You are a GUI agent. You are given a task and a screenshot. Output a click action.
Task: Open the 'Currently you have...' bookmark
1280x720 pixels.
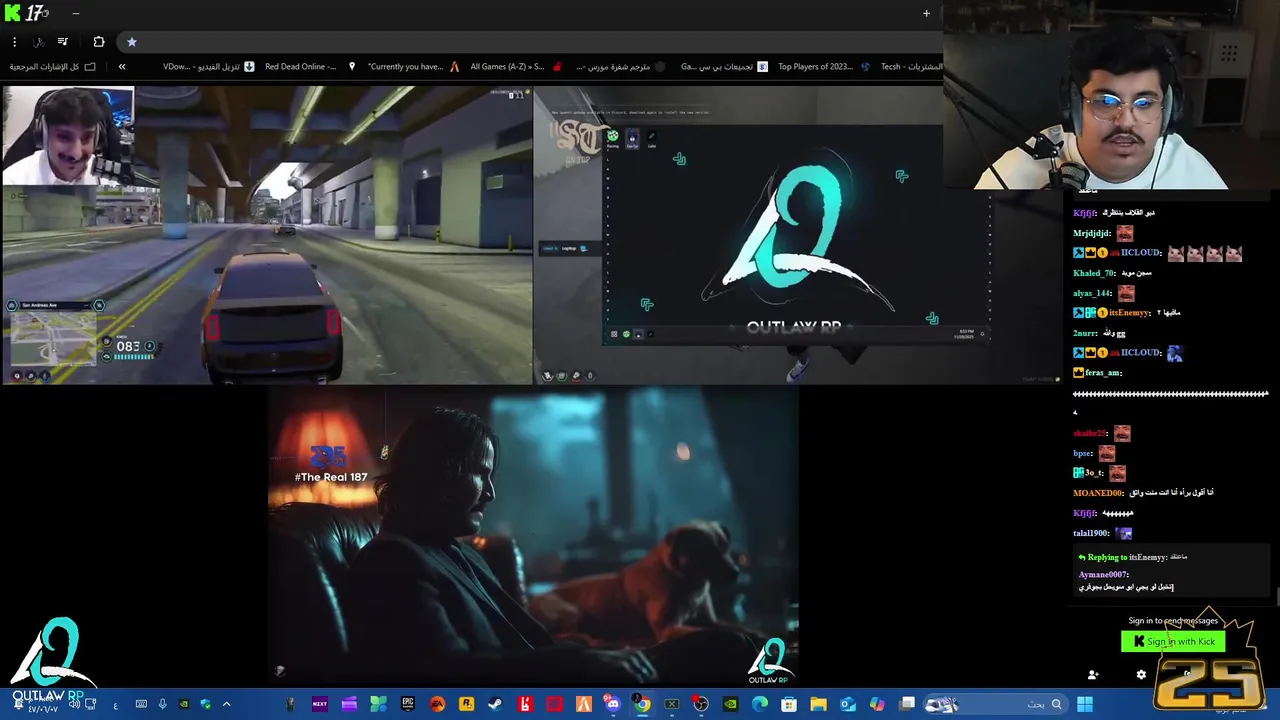413,67
